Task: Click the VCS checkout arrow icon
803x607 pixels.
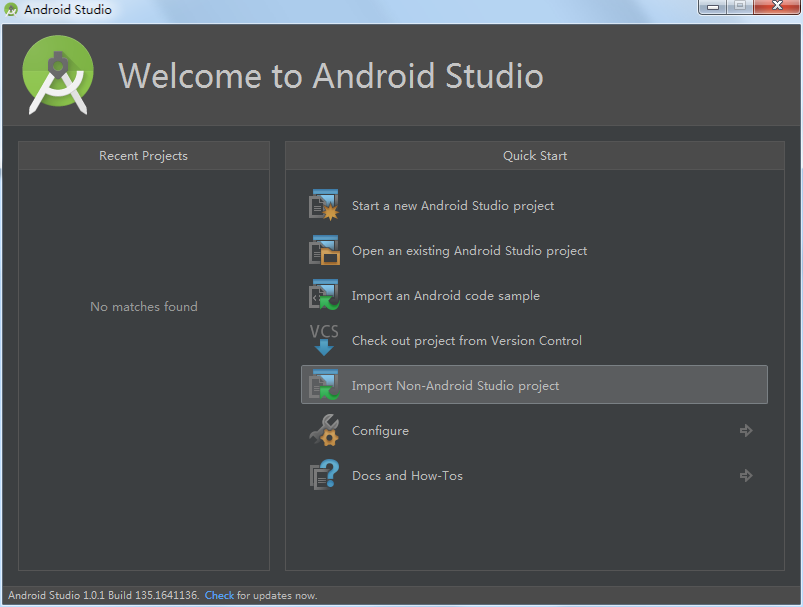Action: (x=323, y=340)
